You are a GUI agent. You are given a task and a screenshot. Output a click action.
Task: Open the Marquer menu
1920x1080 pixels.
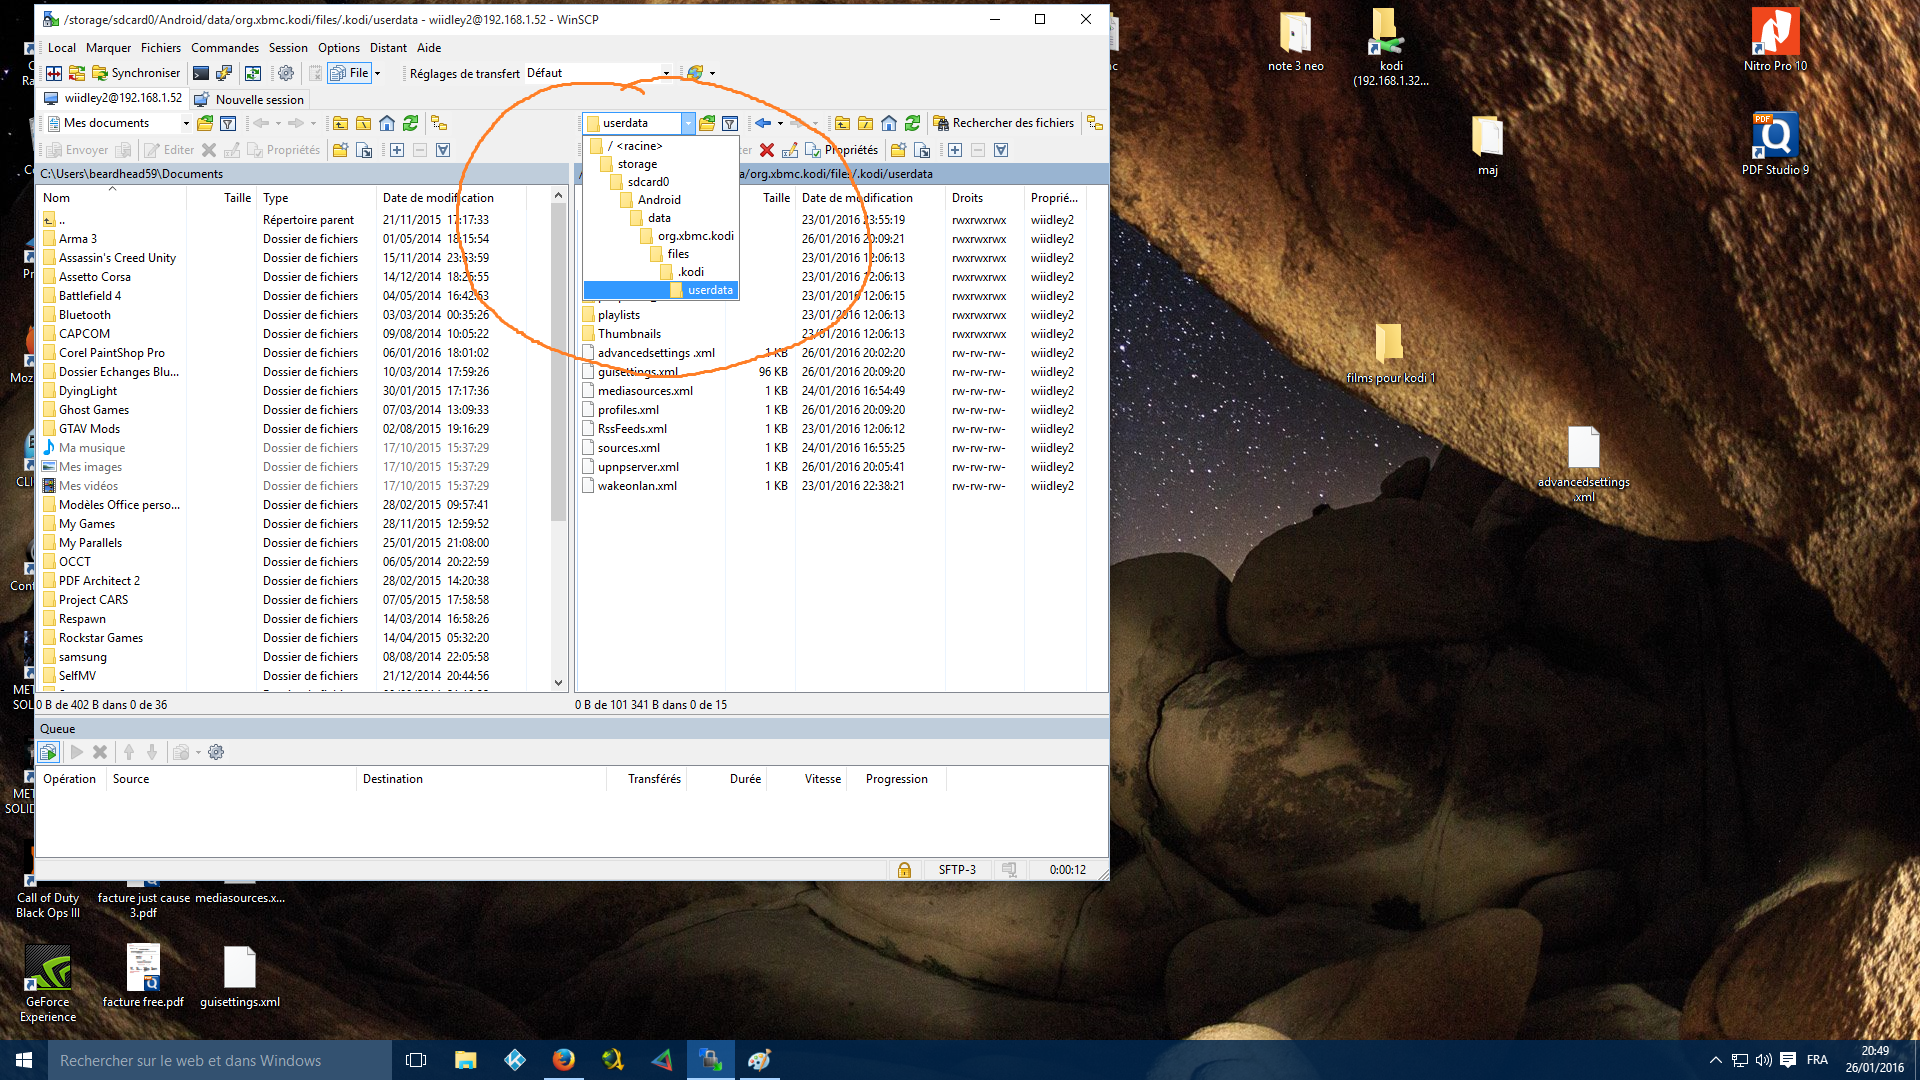pos(108,47)
